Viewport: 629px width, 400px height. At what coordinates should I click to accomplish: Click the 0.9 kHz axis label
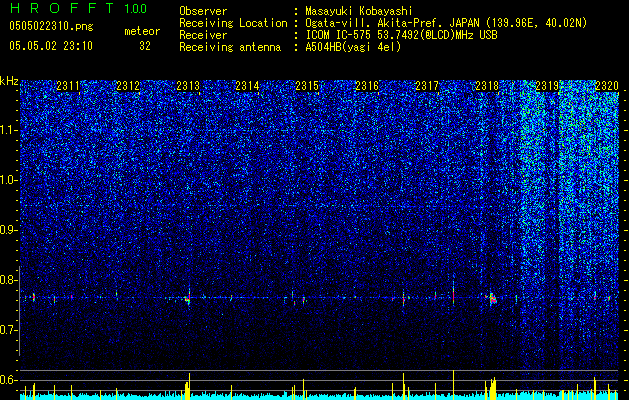pyautogui.click(x=8, y=230)
